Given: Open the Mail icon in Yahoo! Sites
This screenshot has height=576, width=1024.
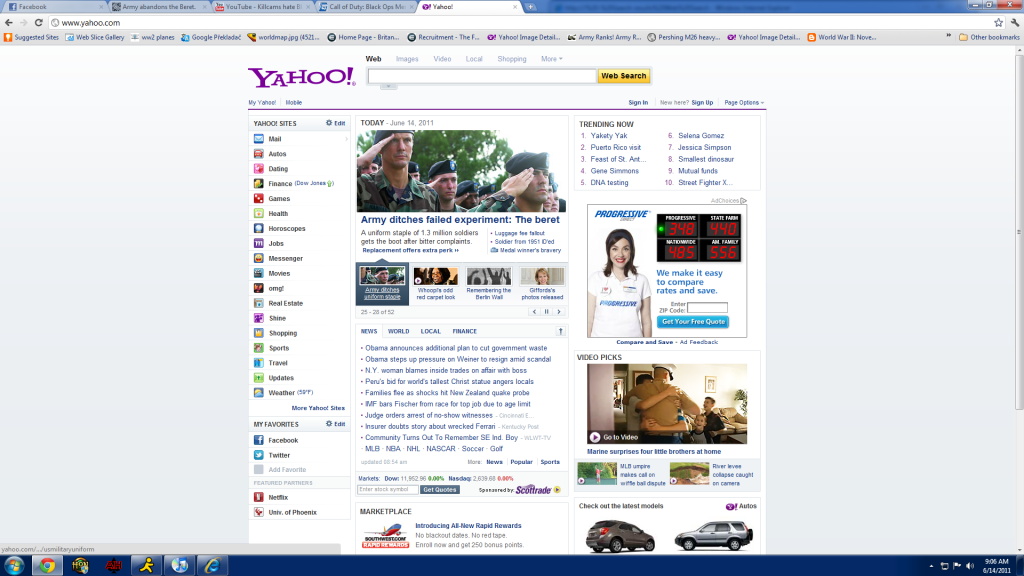Looking at the screenshot, I should pos(259,139).
